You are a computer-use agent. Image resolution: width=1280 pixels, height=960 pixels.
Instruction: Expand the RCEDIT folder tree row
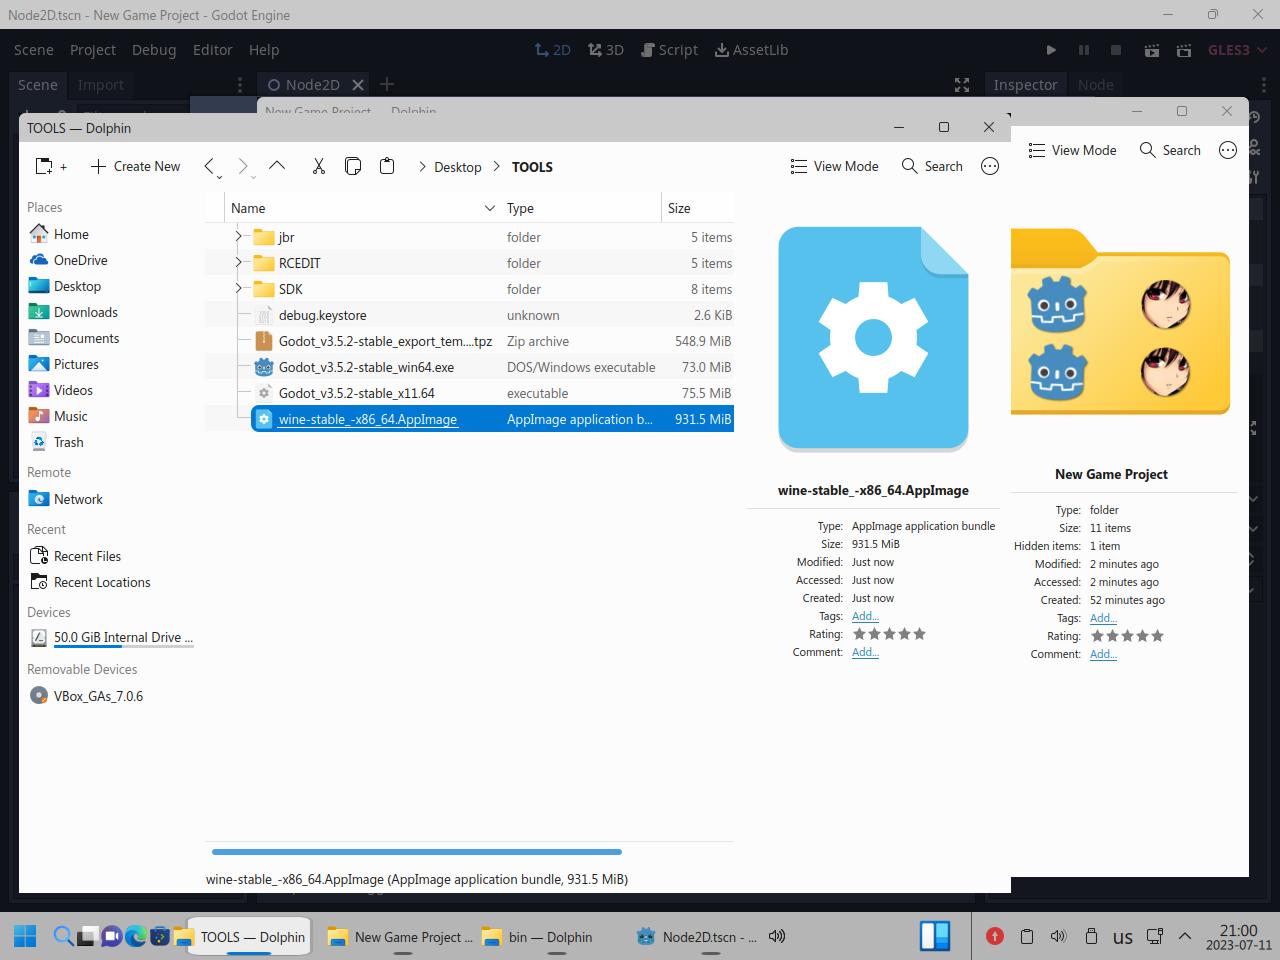(238, 263)
